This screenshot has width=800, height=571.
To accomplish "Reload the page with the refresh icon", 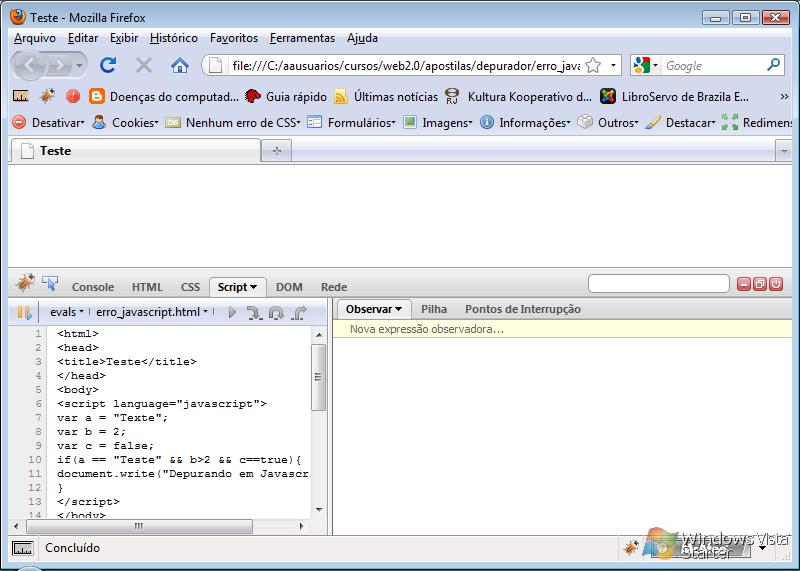I will point(108,65).
